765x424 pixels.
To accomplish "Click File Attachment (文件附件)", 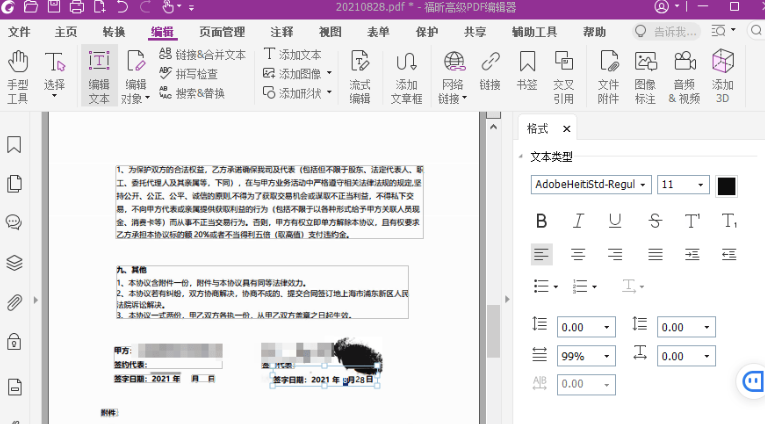I will click(x=608, y=77).
